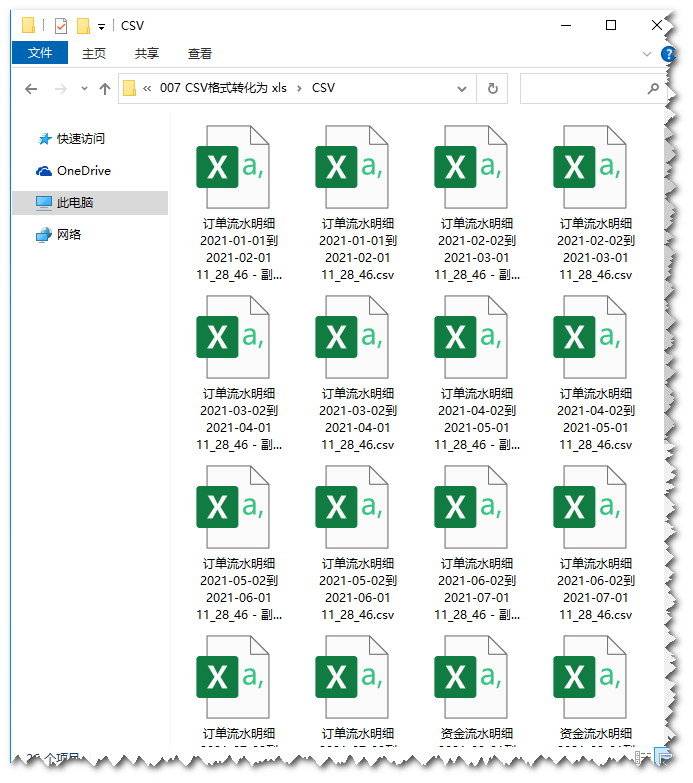Click the magnifier search icon
Image resolution: width=693 pixels, height=783 pixels.
click(653, 89)
